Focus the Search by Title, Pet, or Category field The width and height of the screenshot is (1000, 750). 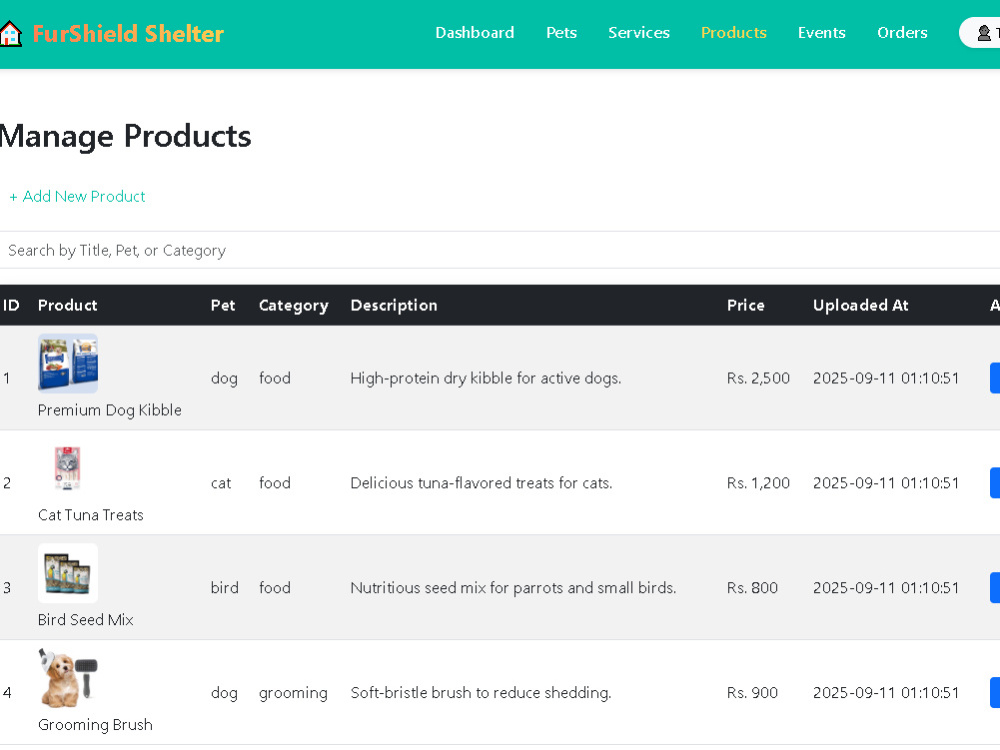[x=500, y=250]
